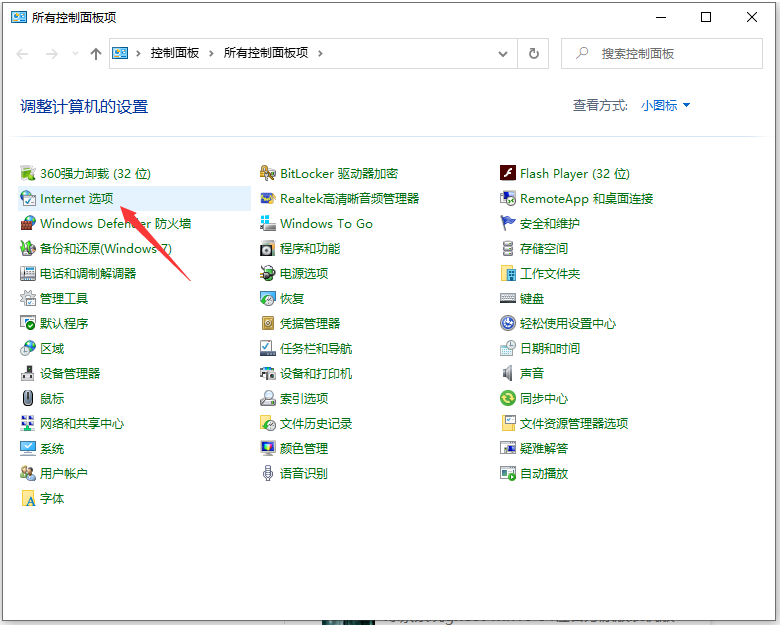Open the 键盘 icon
Screen dimensions: 780x625
(508, 299)
